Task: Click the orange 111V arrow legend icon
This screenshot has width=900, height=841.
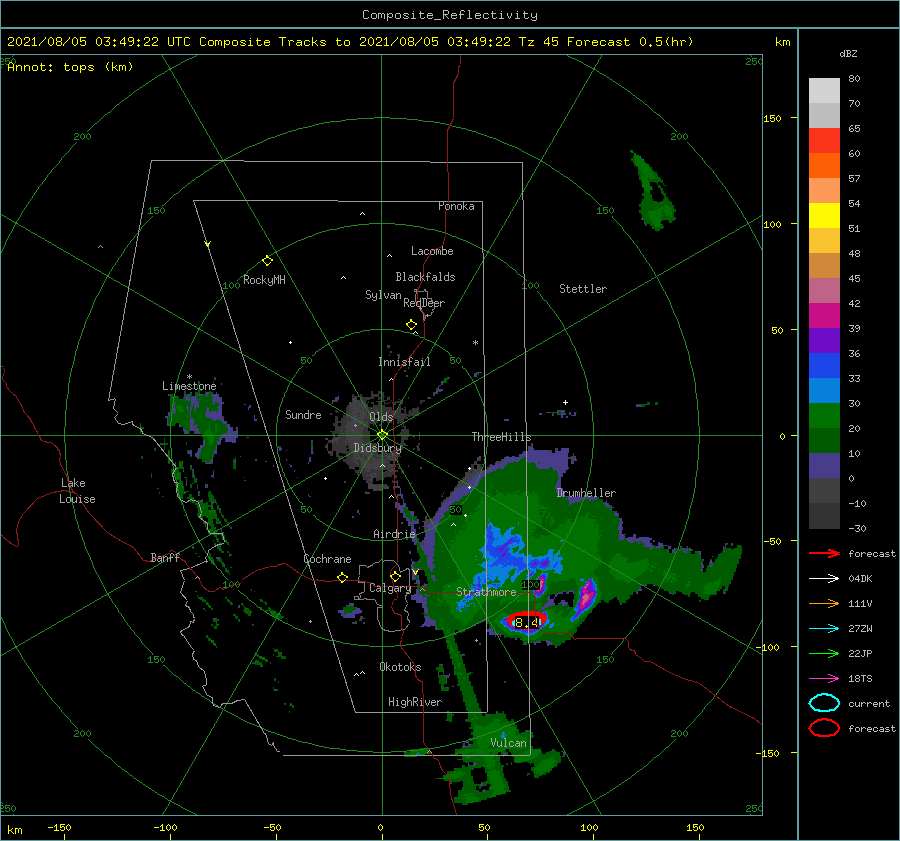Action: pos(824,603)
